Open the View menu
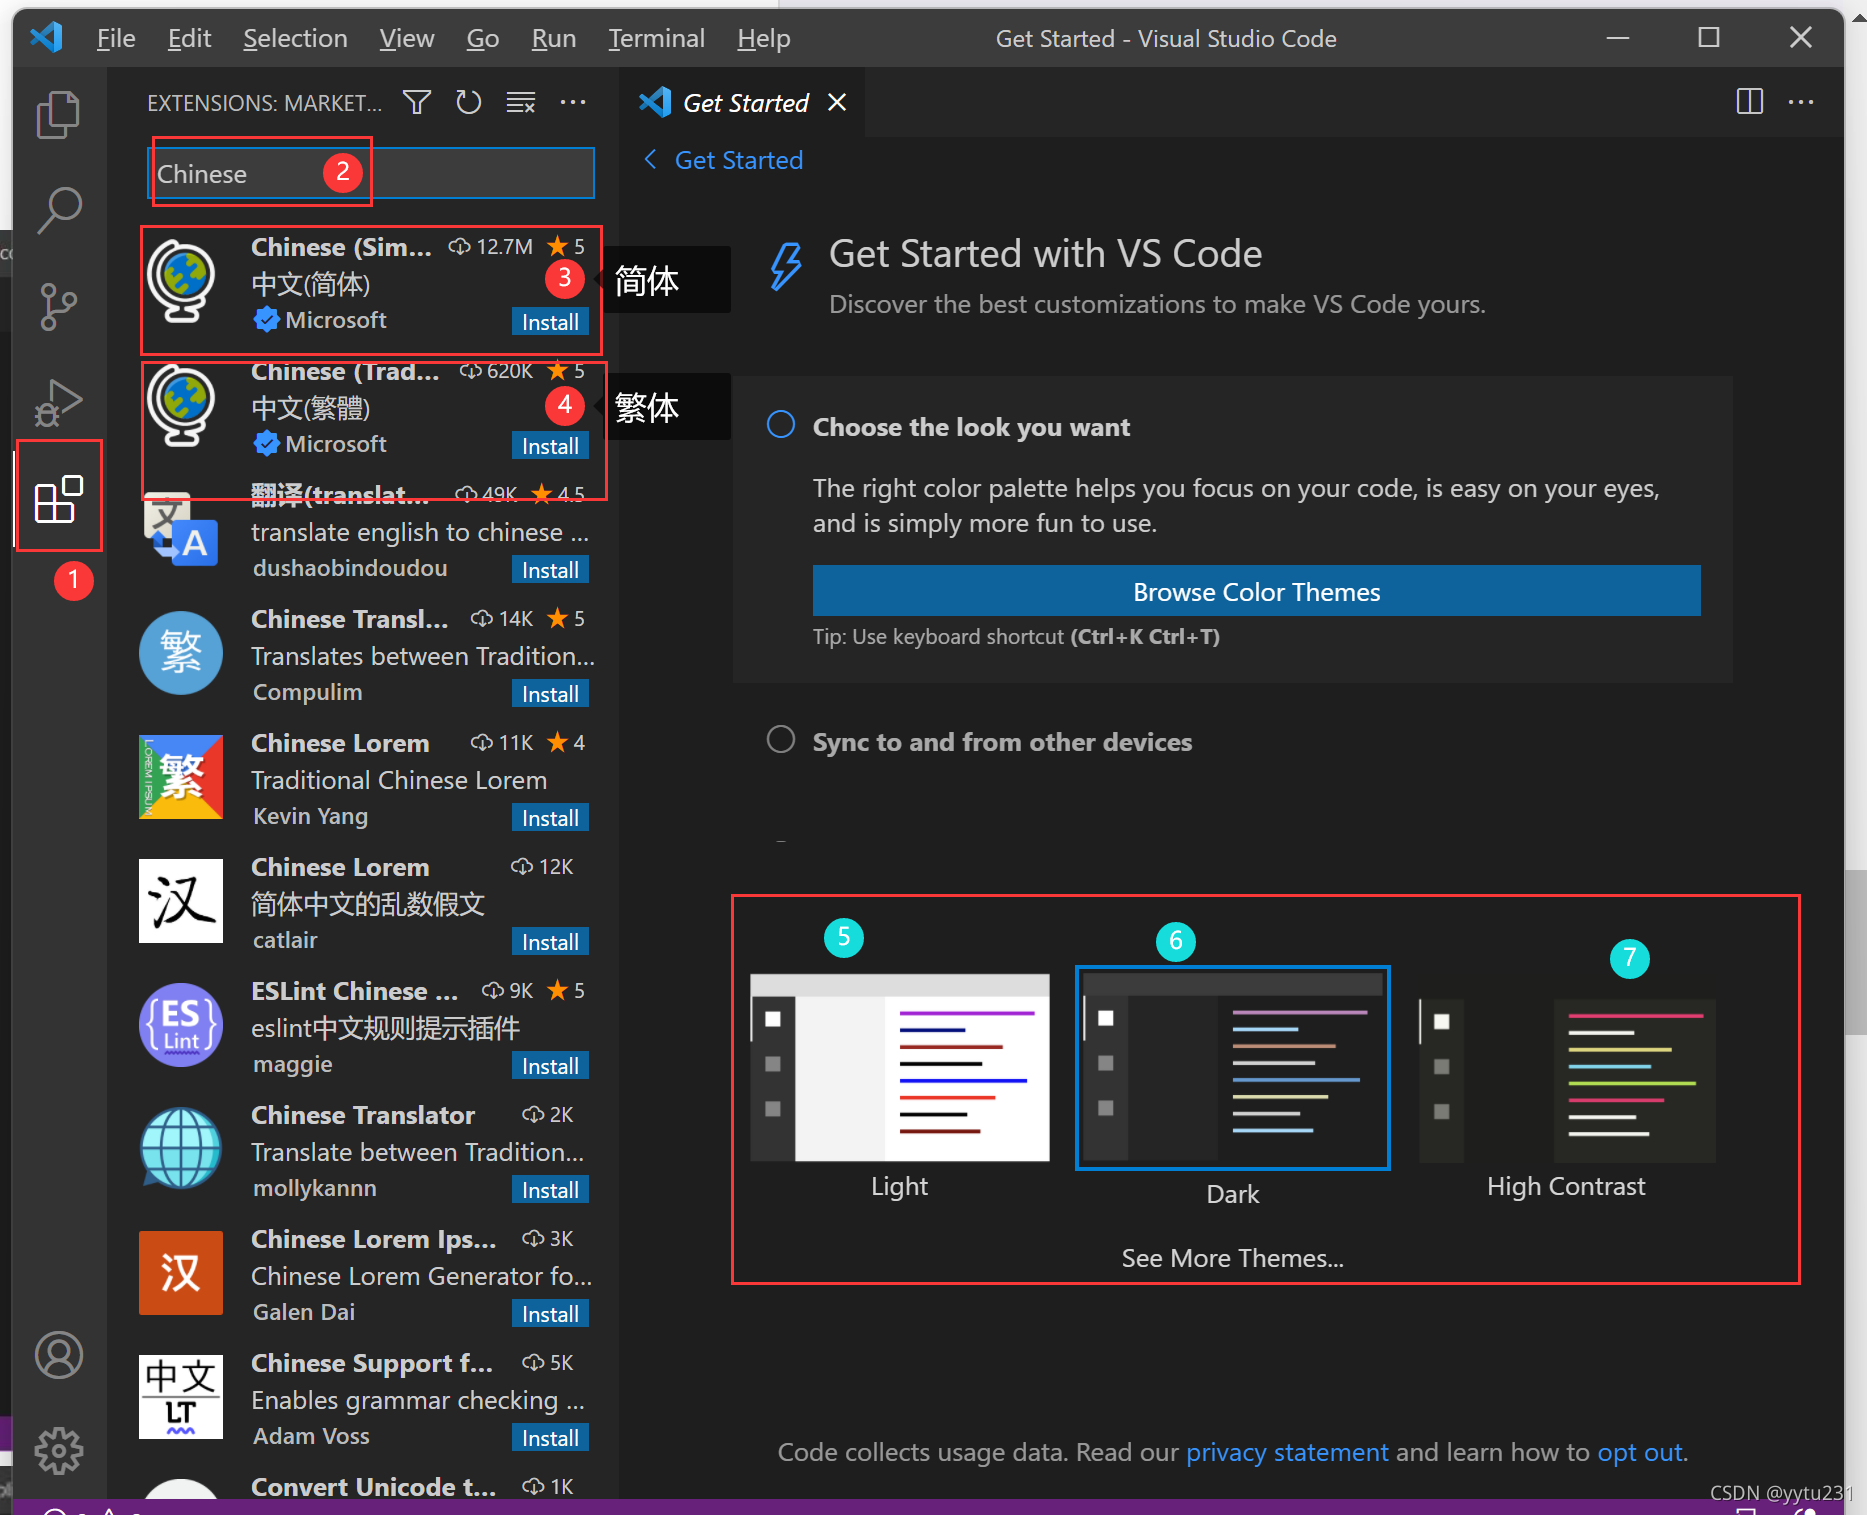The image size is (1867, 1515). 407,38
